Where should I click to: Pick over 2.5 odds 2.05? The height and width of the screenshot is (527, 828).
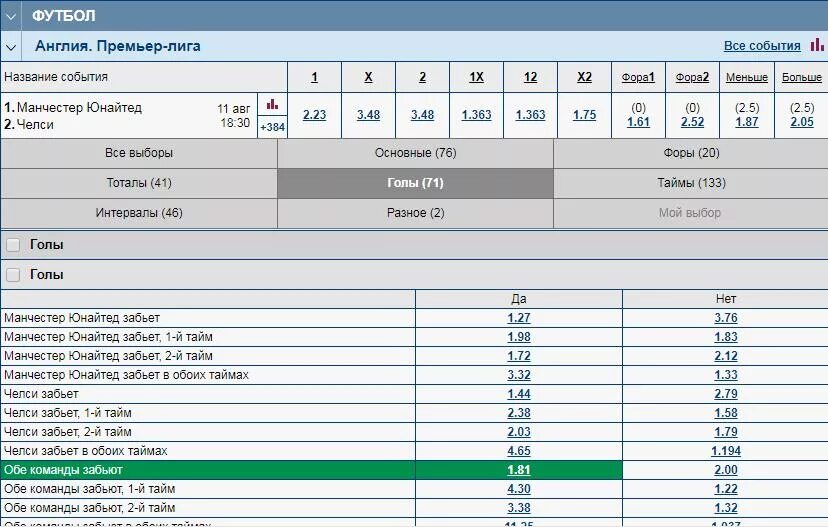click(802, 122)
